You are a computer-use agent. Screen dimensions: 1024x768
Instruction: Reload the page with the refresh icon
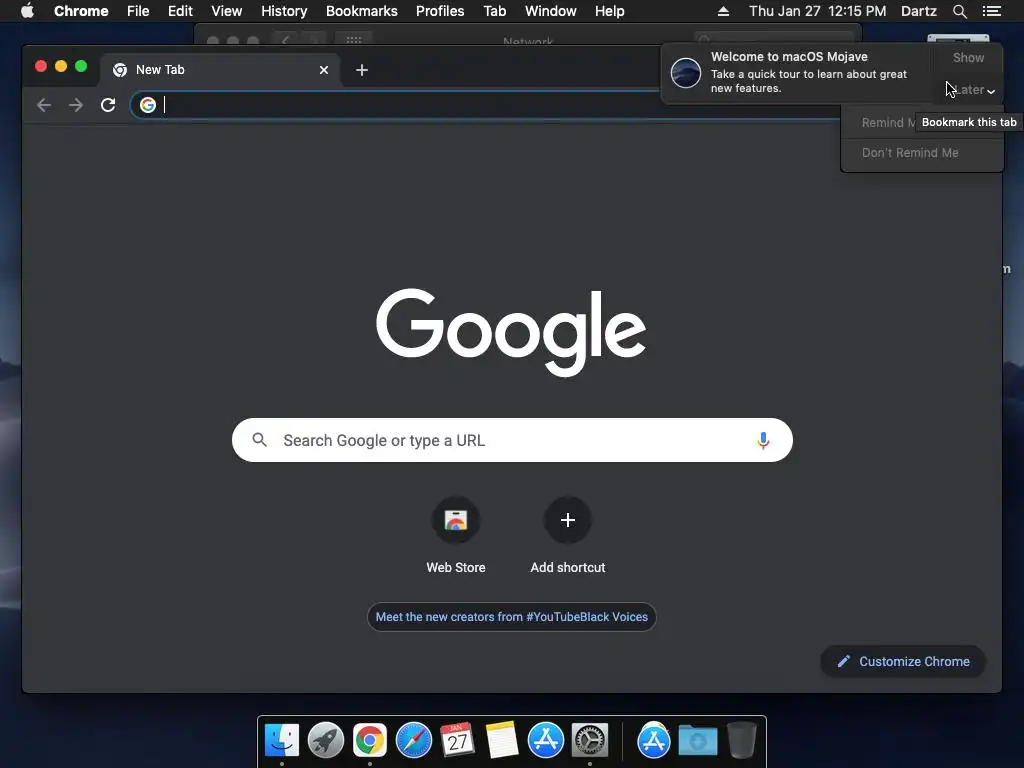click(x=108, y=104)
